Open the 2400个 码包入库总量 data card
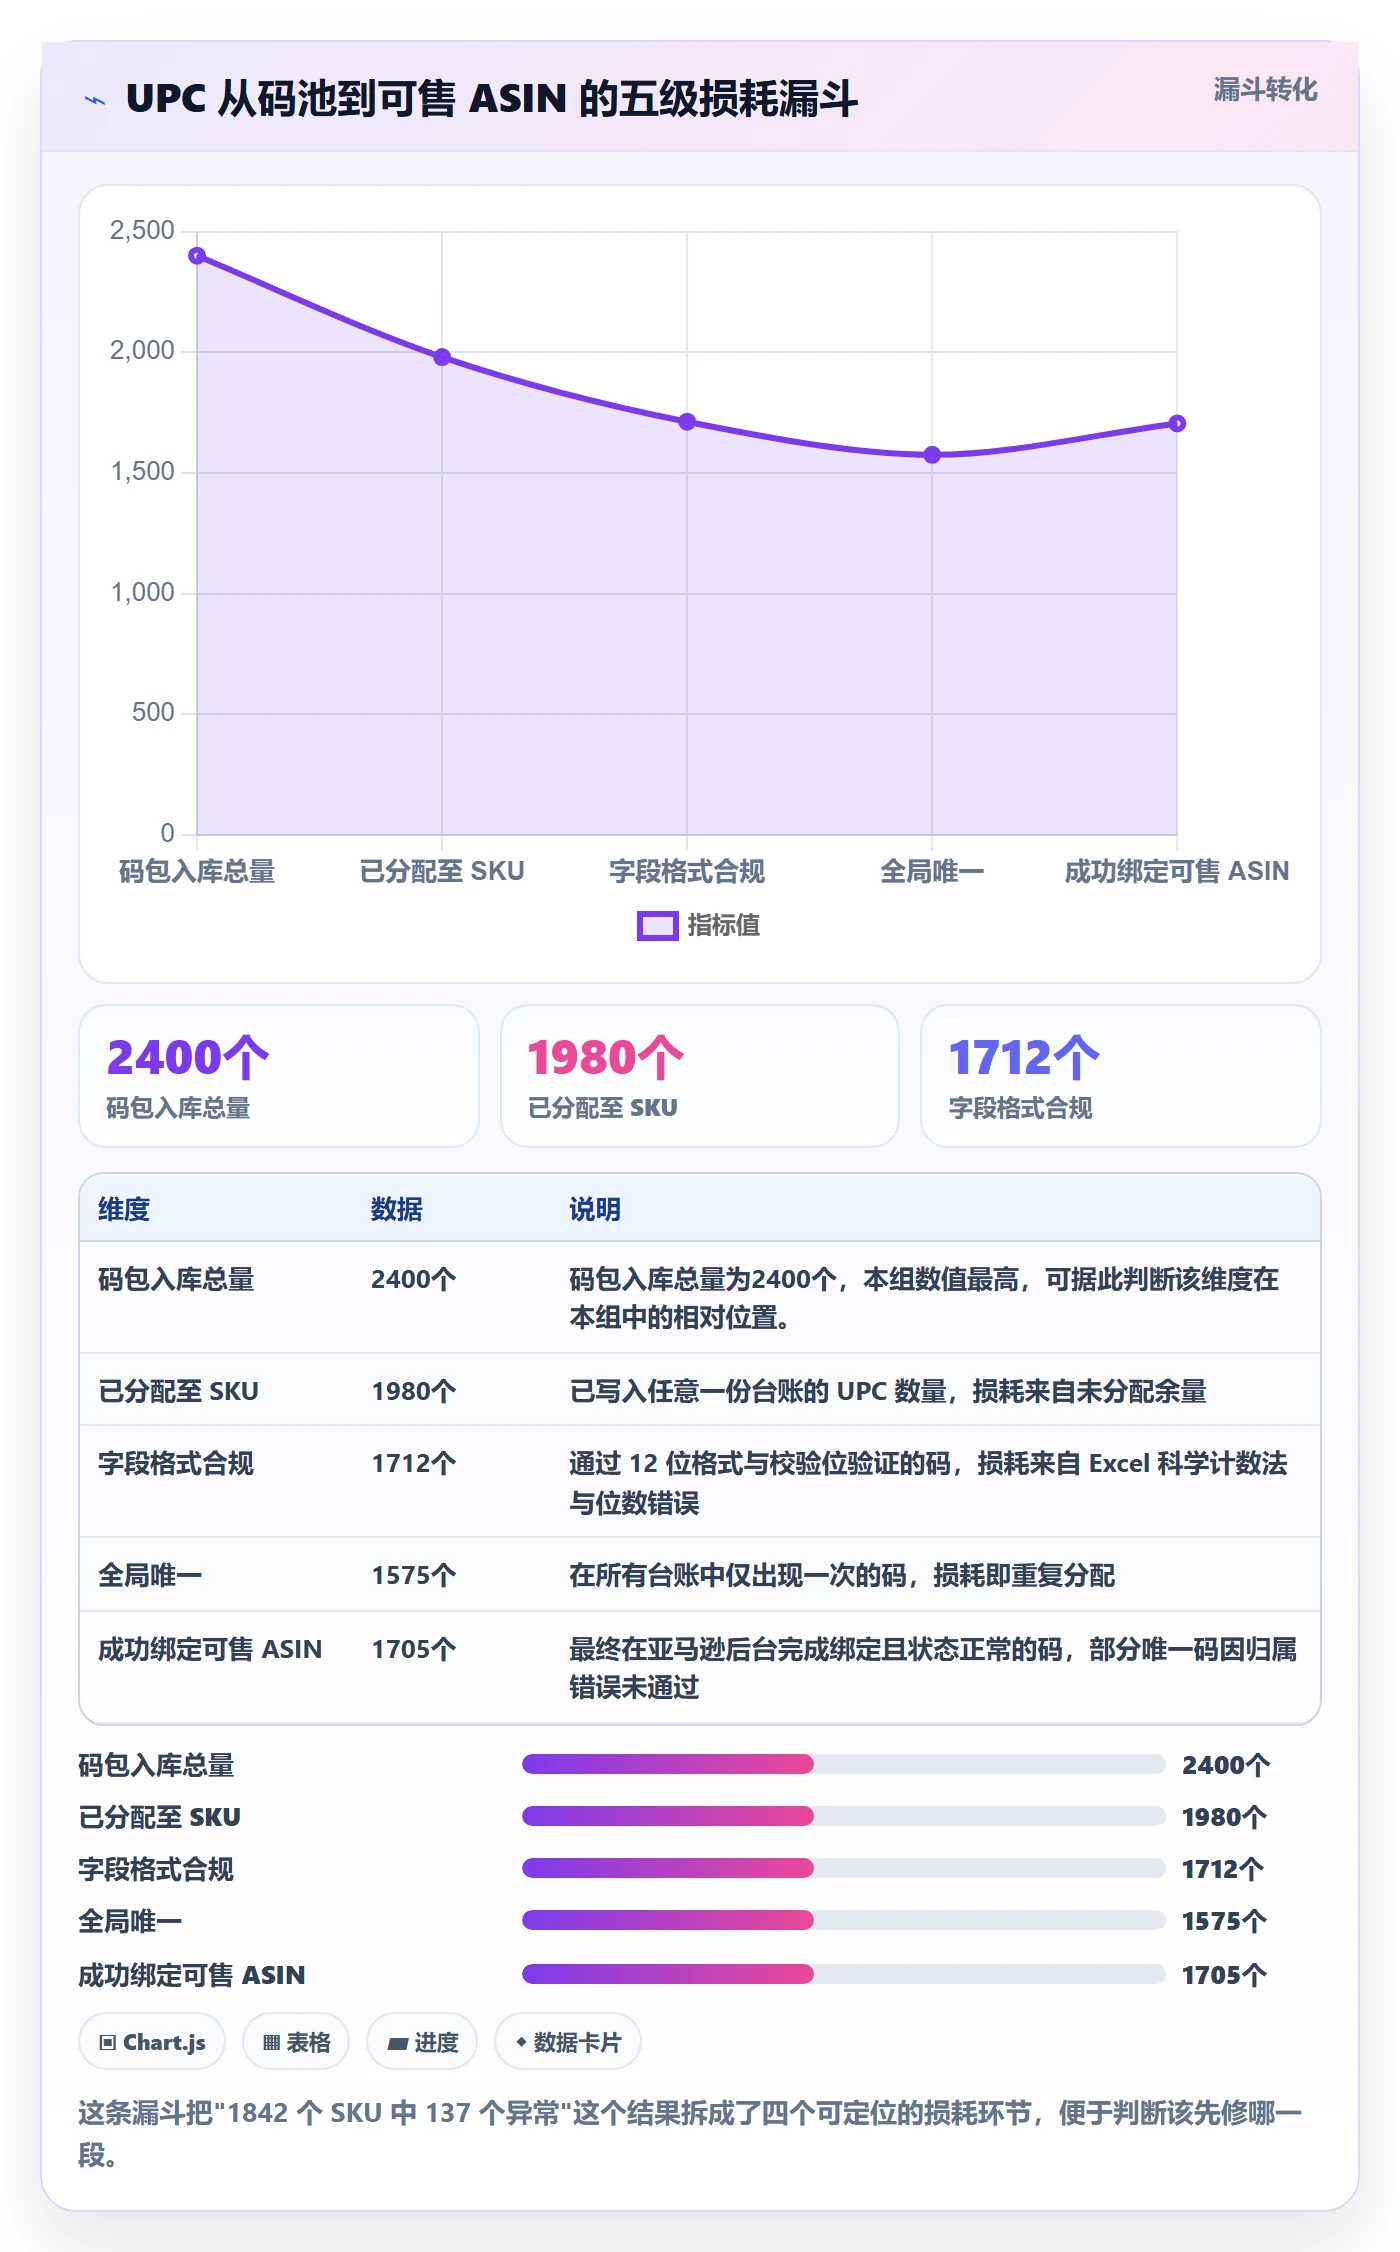 [x=279, y=1076]
